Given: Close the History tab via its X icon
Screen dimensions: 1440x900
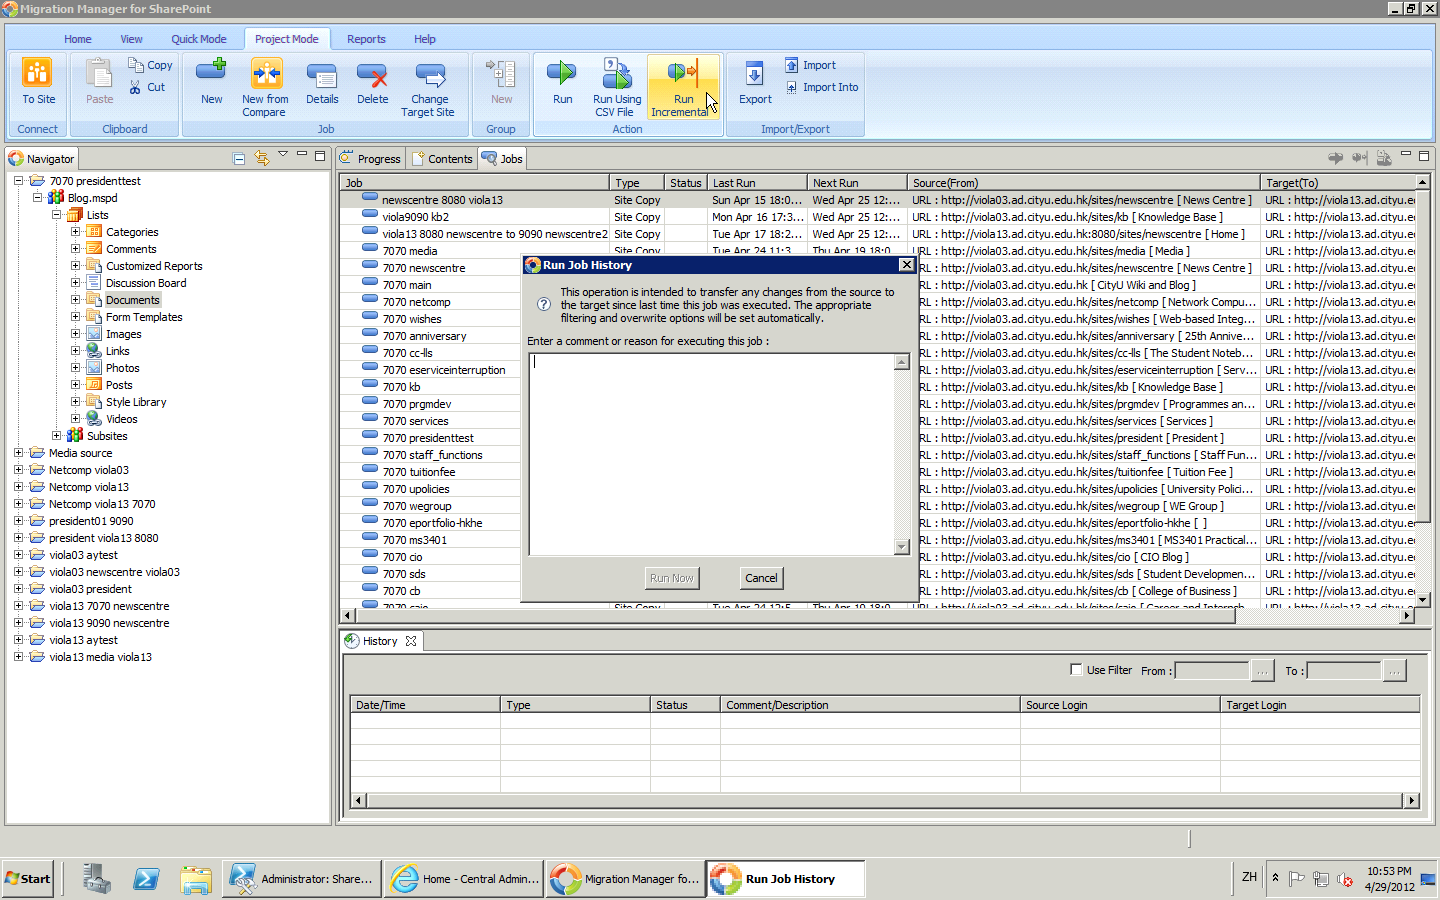Looking at the screenshot, I should coord(411,641).
